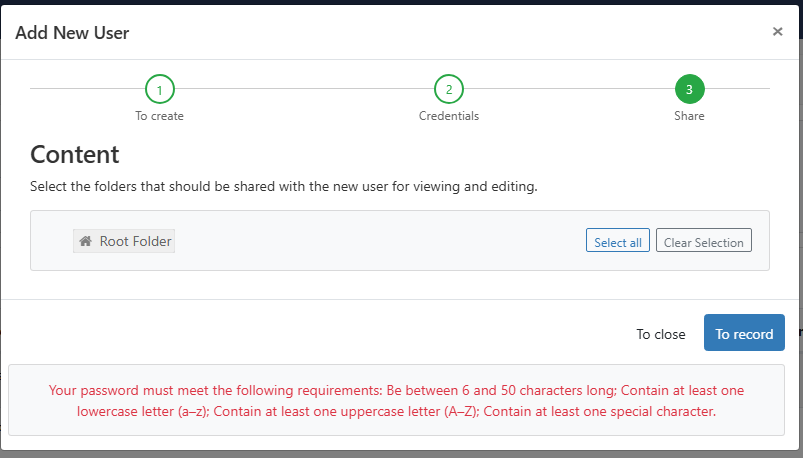Click empty area of folder selection panel

coord(379,241)
